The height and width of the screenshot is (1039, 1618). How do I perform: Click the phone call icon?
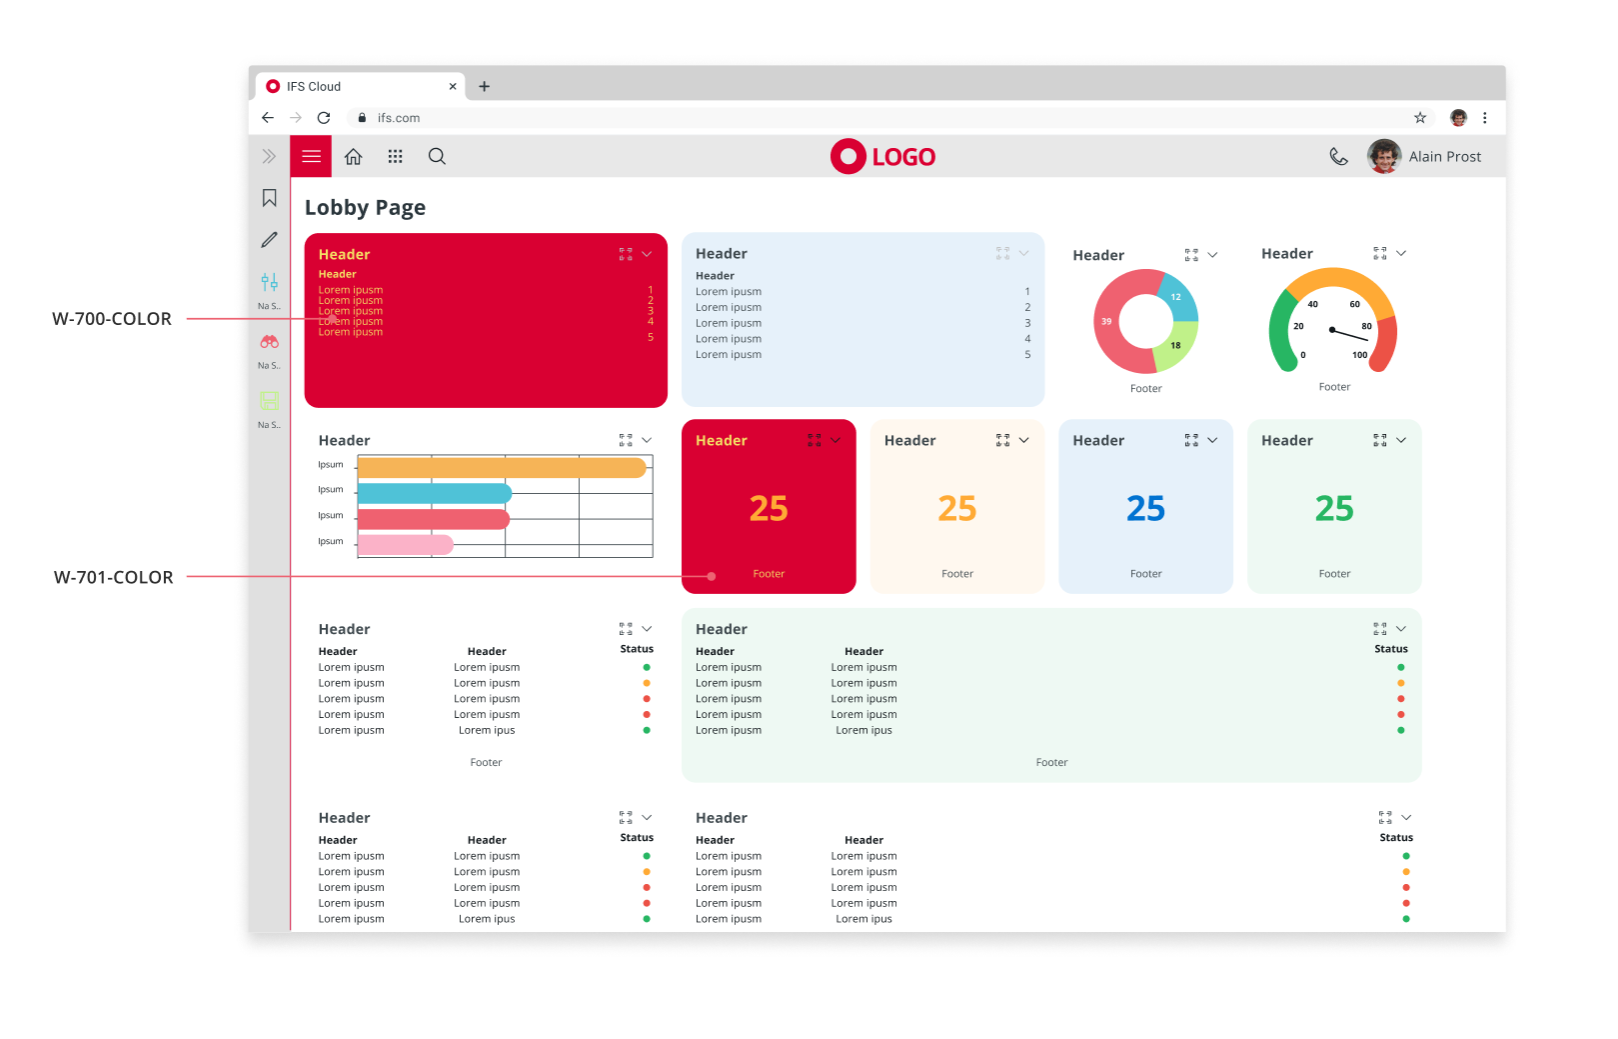click(1338, 157)
